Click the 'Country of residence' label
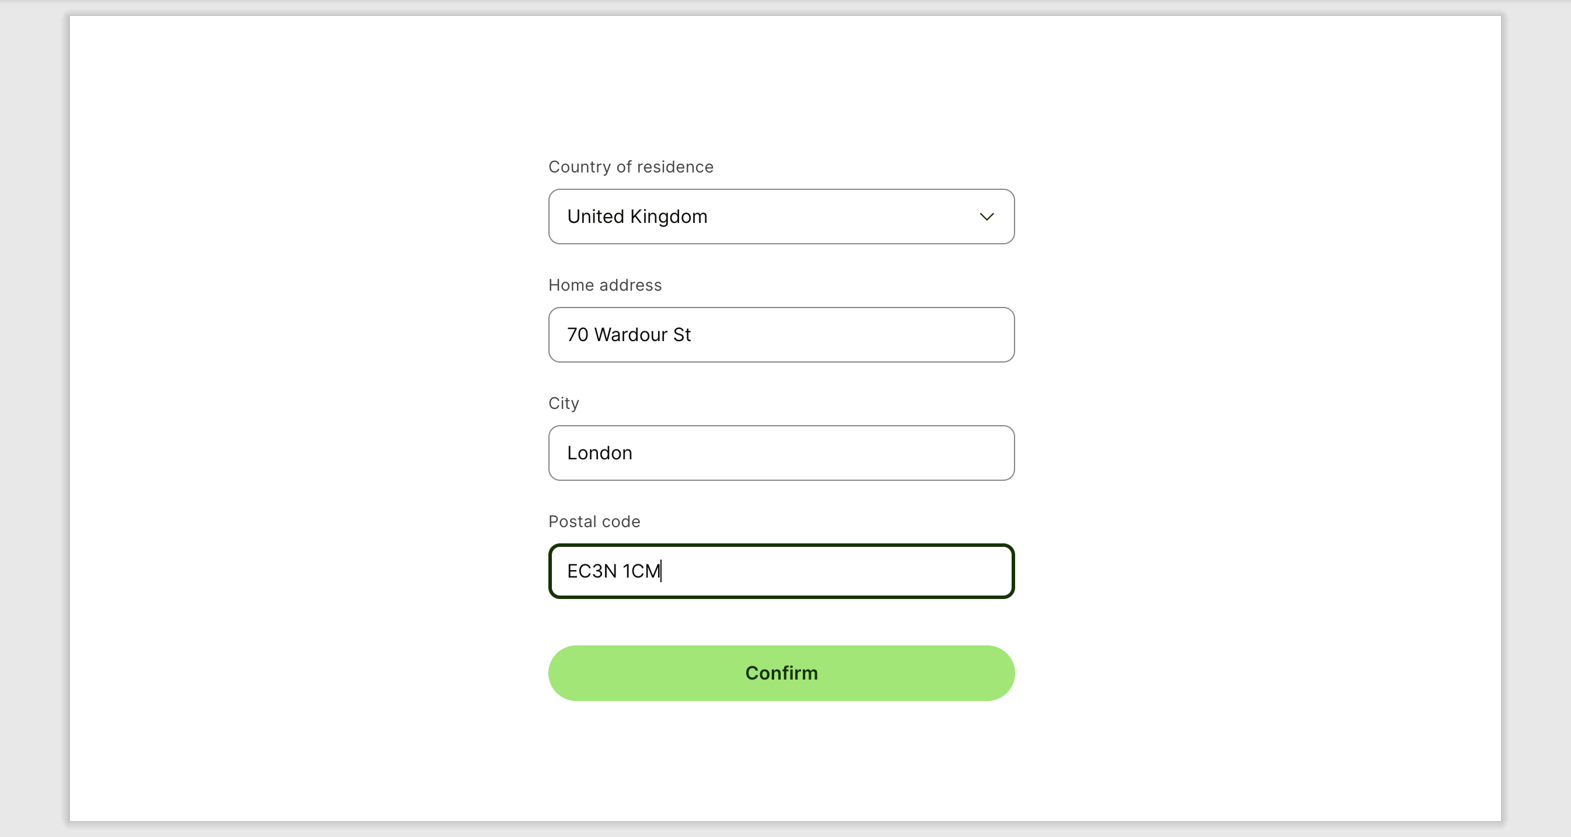The height and width of the screenshot is (837, 1571). [x=630, y=167]
